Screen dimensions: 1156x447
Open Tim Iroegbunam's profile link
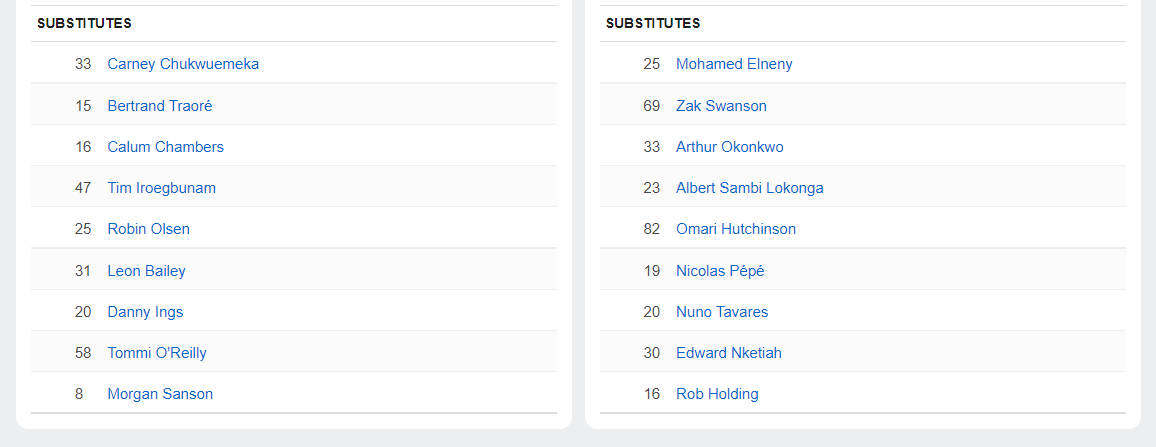point(161,188)
